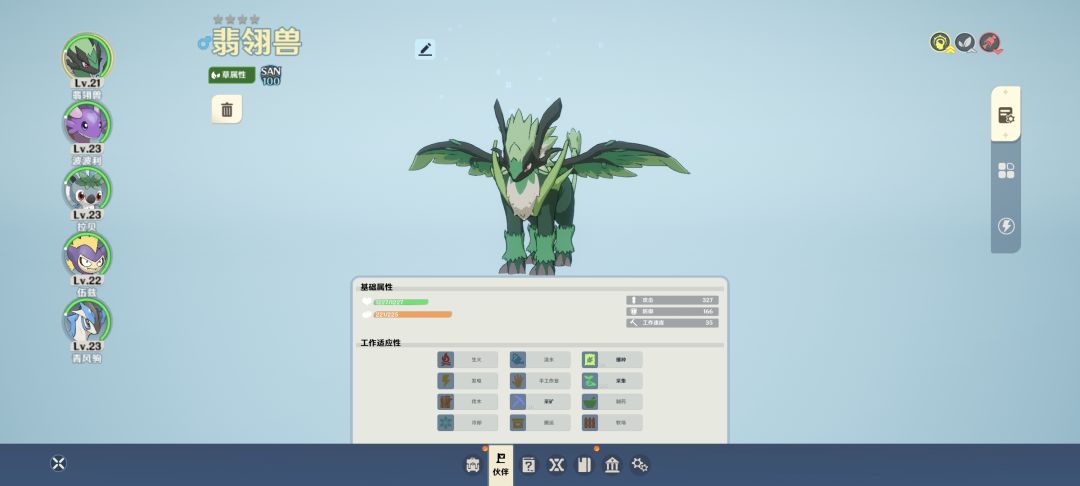Select the Lv.23 拉贝 party portrait
The width and height of the screenshot is (1080, 486).
click(x=87, y=189)
